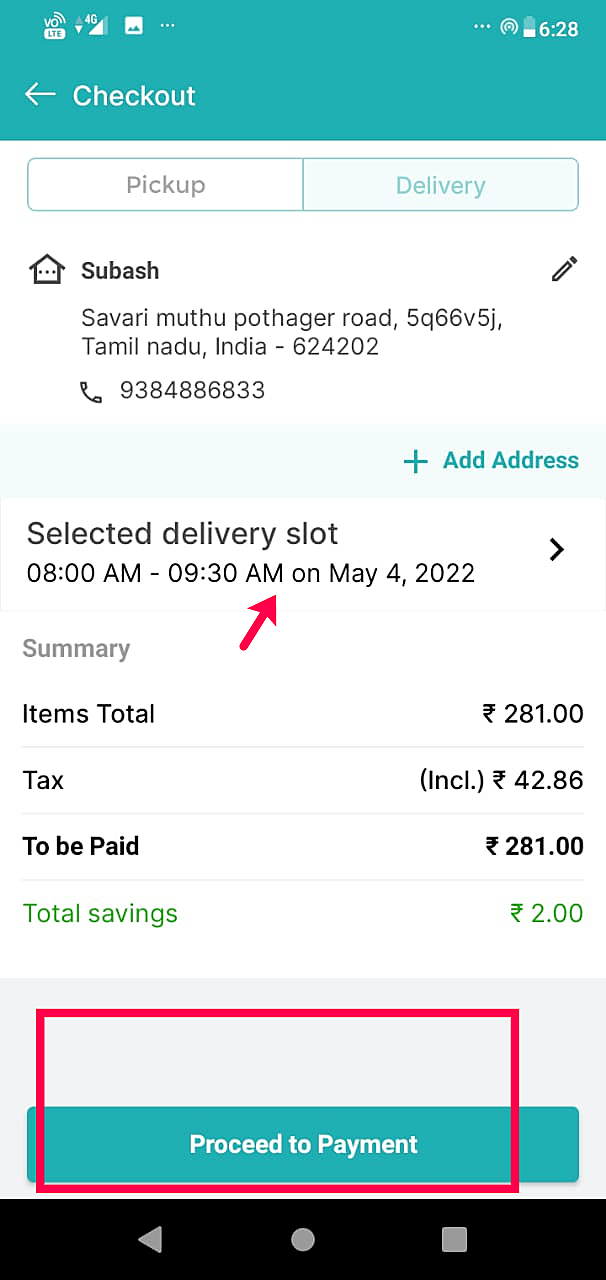Expand the delivery slot chevron arrow
606x1280 pixels.
click(557, 549)
